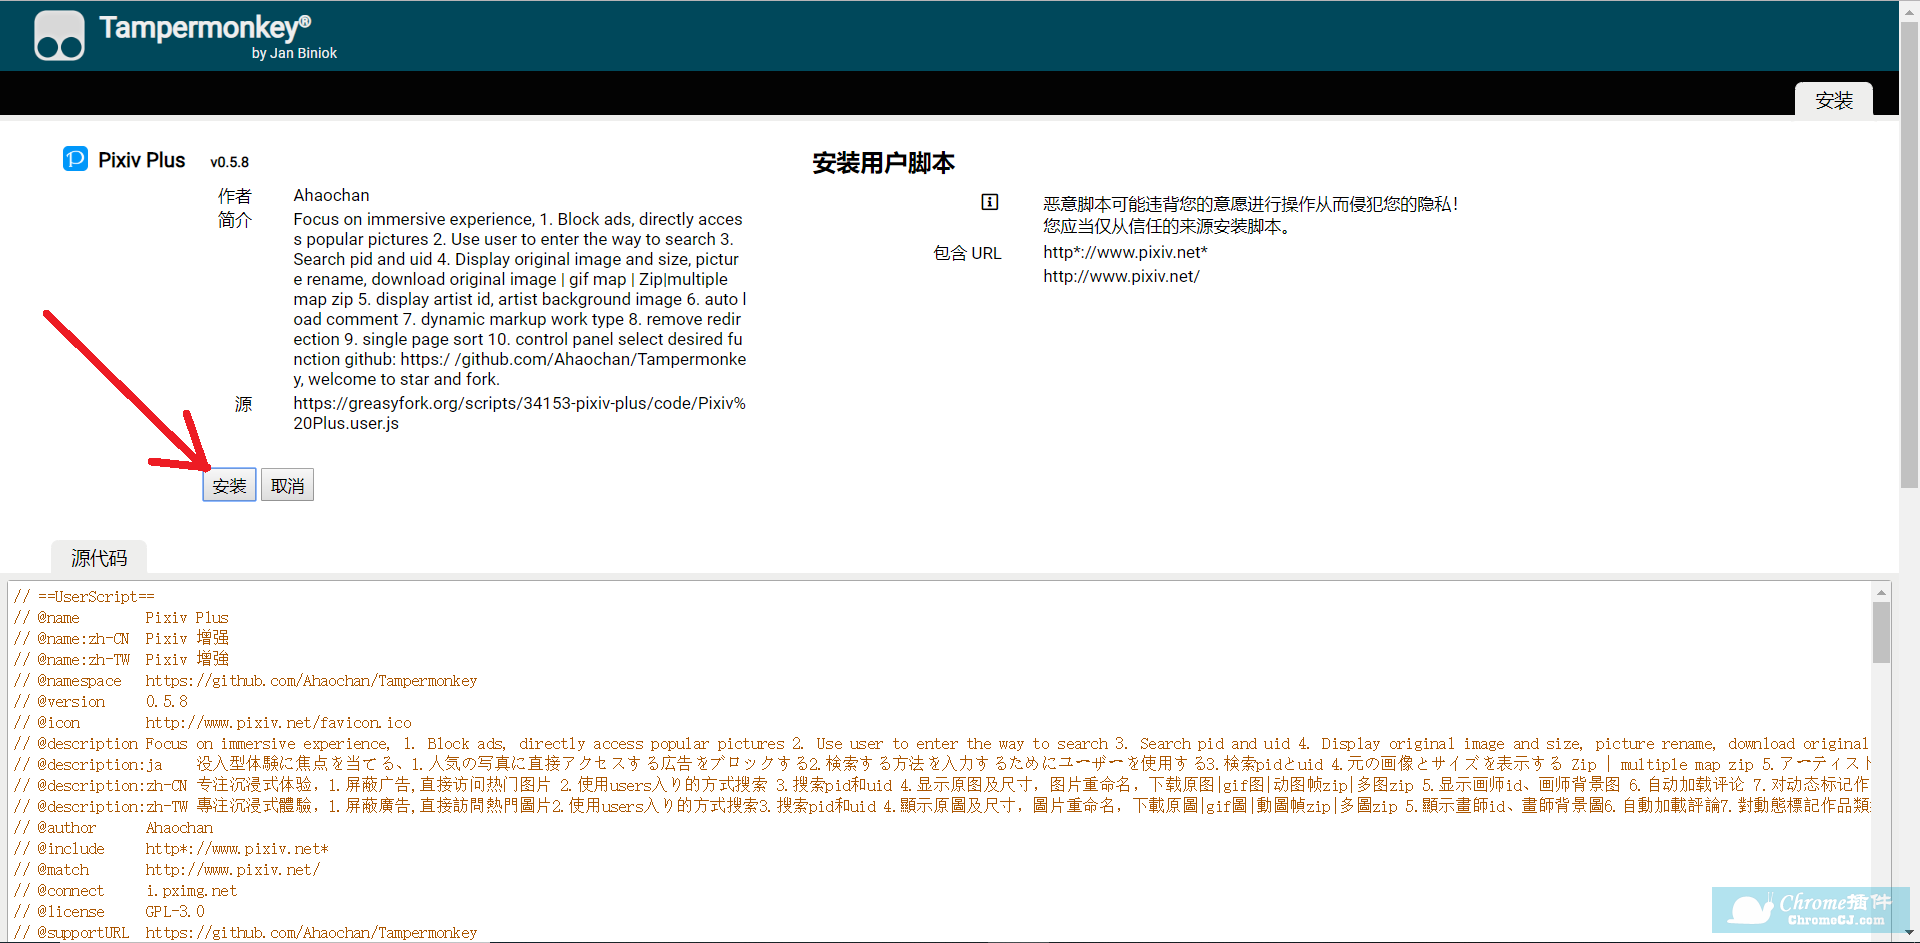Viewport: 1920px width, 943px height.
Task: Click the source code scroll-up arrow
Action: point(1881,592)
